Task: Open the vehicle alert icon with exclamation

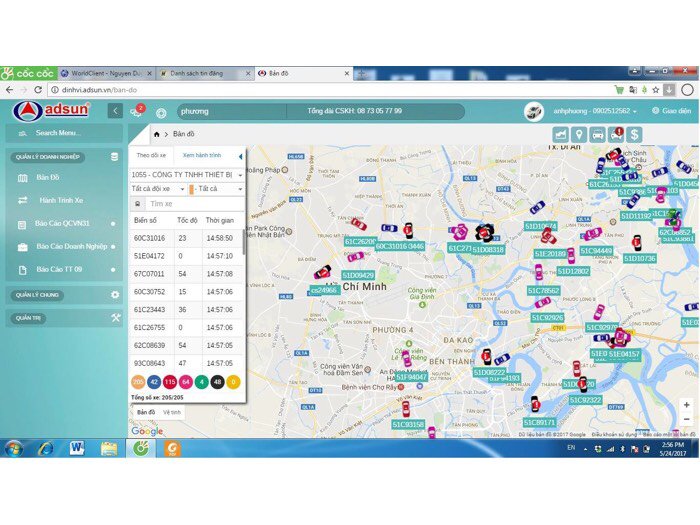Action: click(x=616, y=134)
